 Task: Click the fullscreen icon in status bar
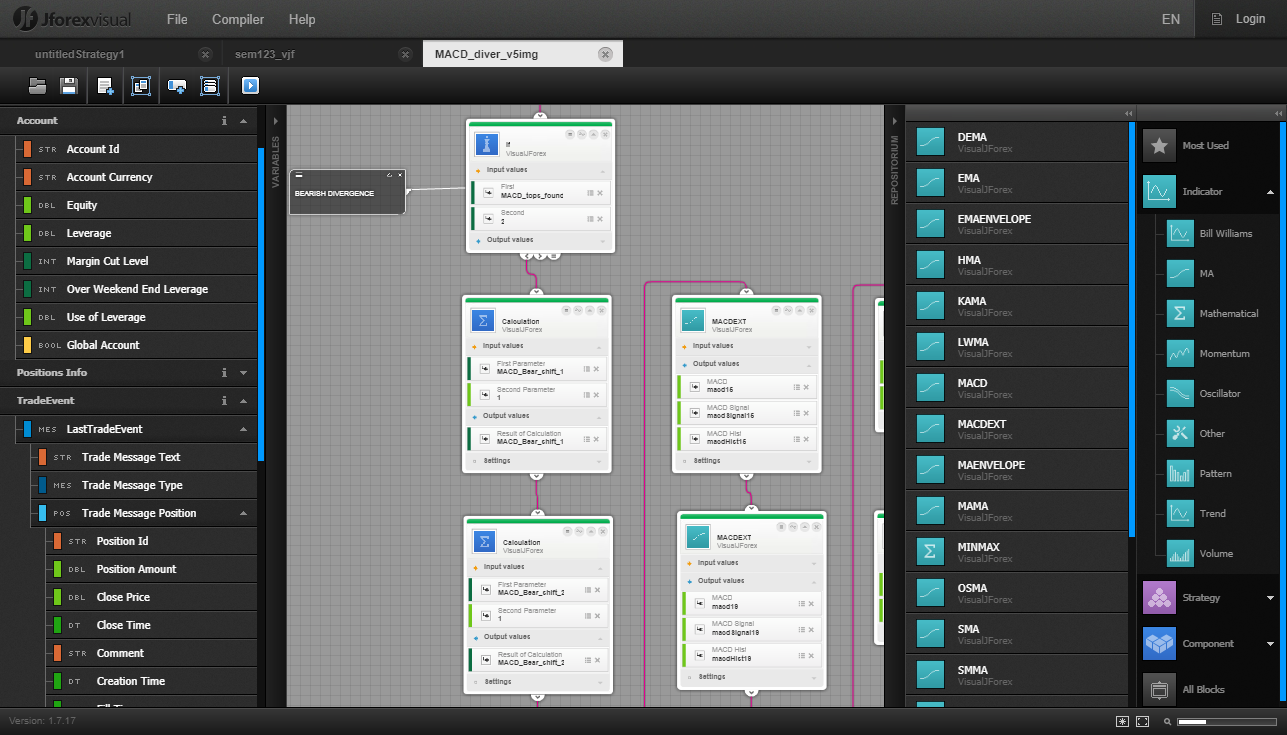1143,721
